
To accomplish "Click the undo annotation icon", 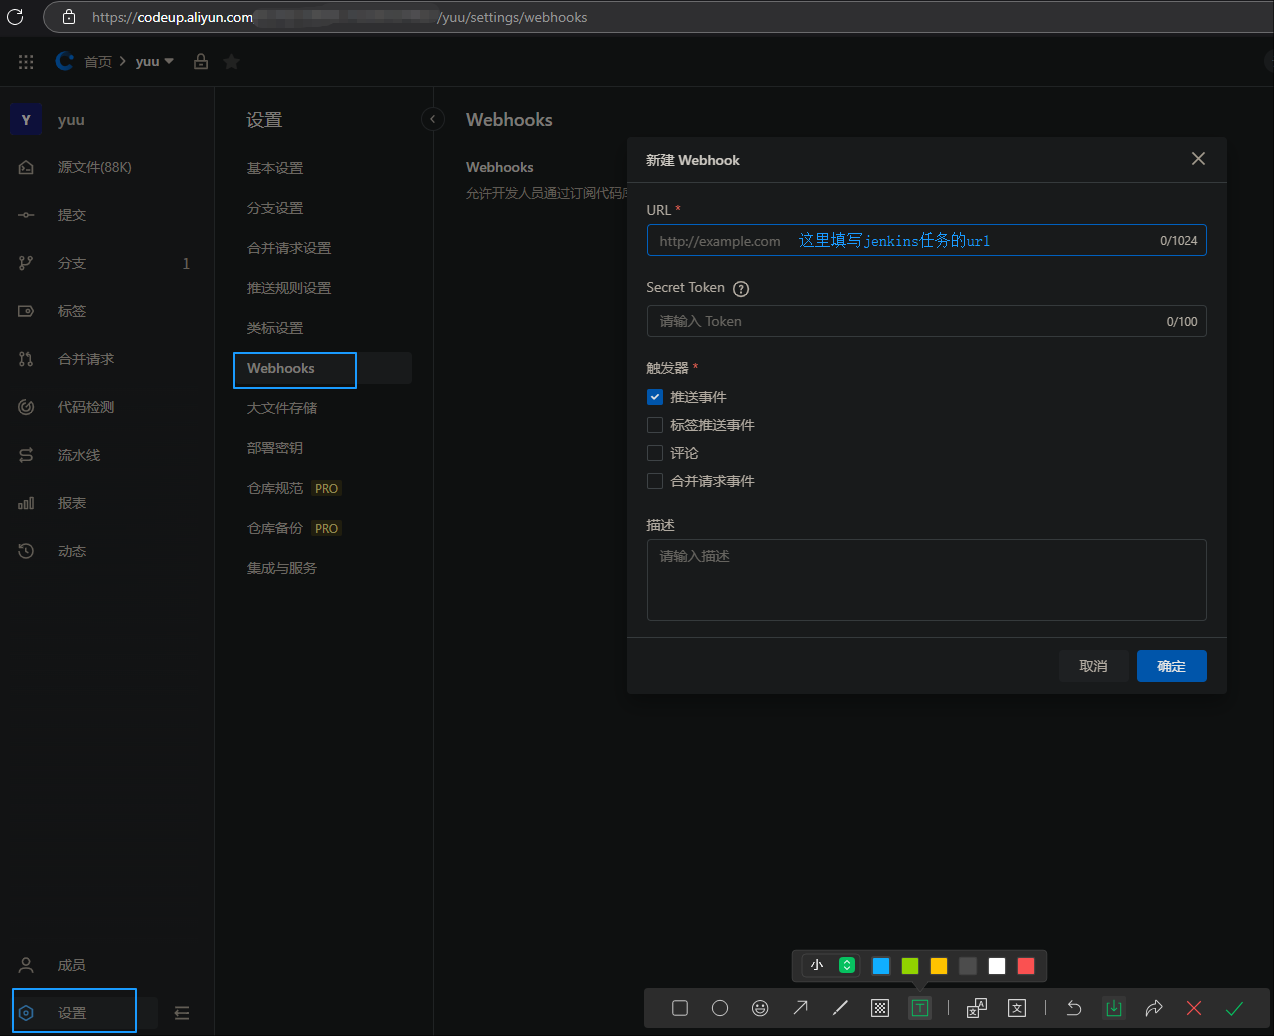I will click(x=1074, y=1008).
